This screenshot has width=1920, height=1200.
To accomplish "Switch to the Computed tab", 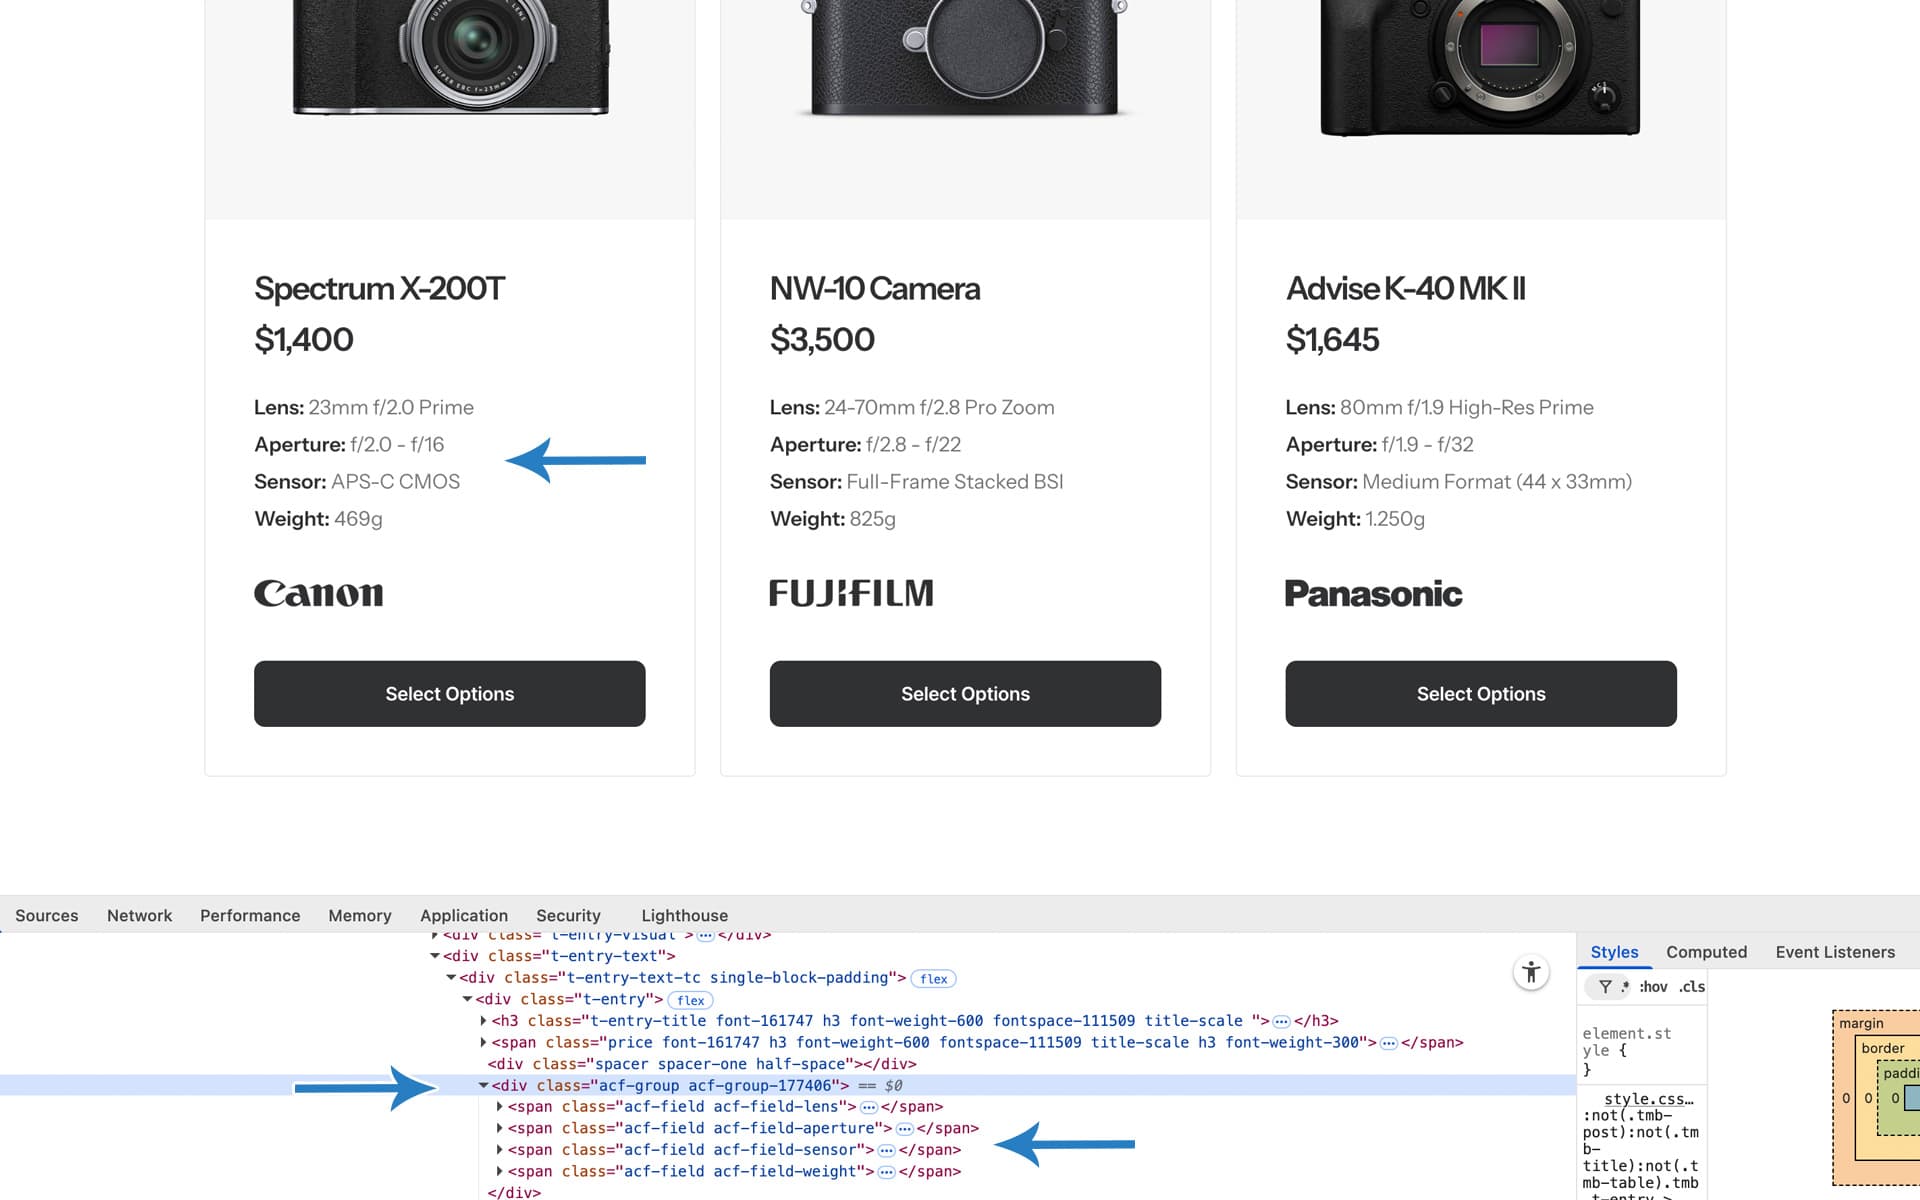I will click(x=1706, y=952).
